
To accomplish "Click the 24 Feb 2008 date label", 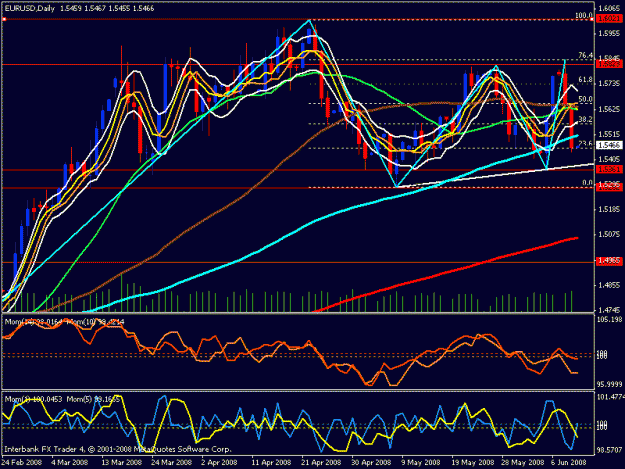I will [22, 462].
